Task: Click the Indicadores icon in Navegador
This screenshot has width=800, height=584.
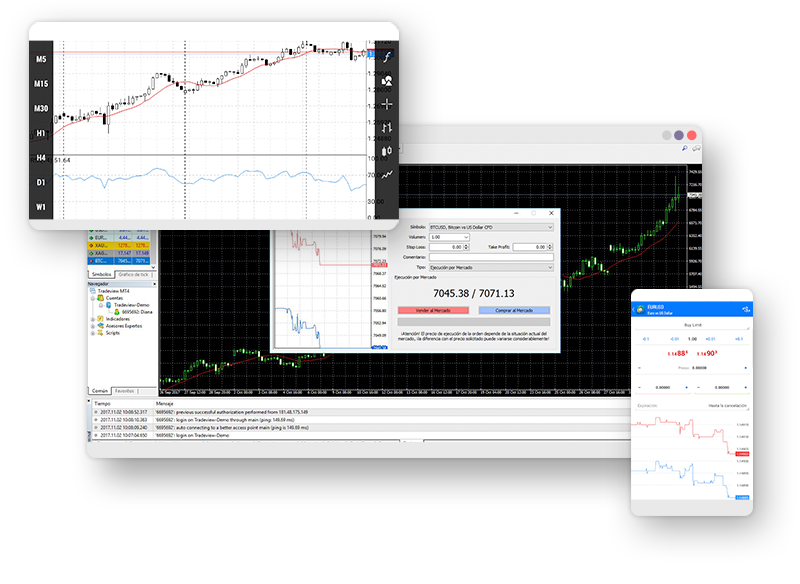Action: 101,319
